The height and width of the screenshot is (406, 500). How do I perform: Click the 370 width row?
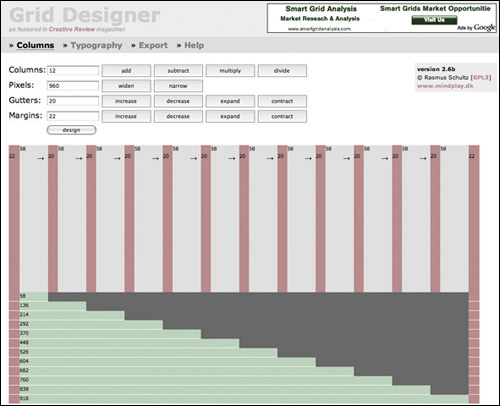point(110,333)
